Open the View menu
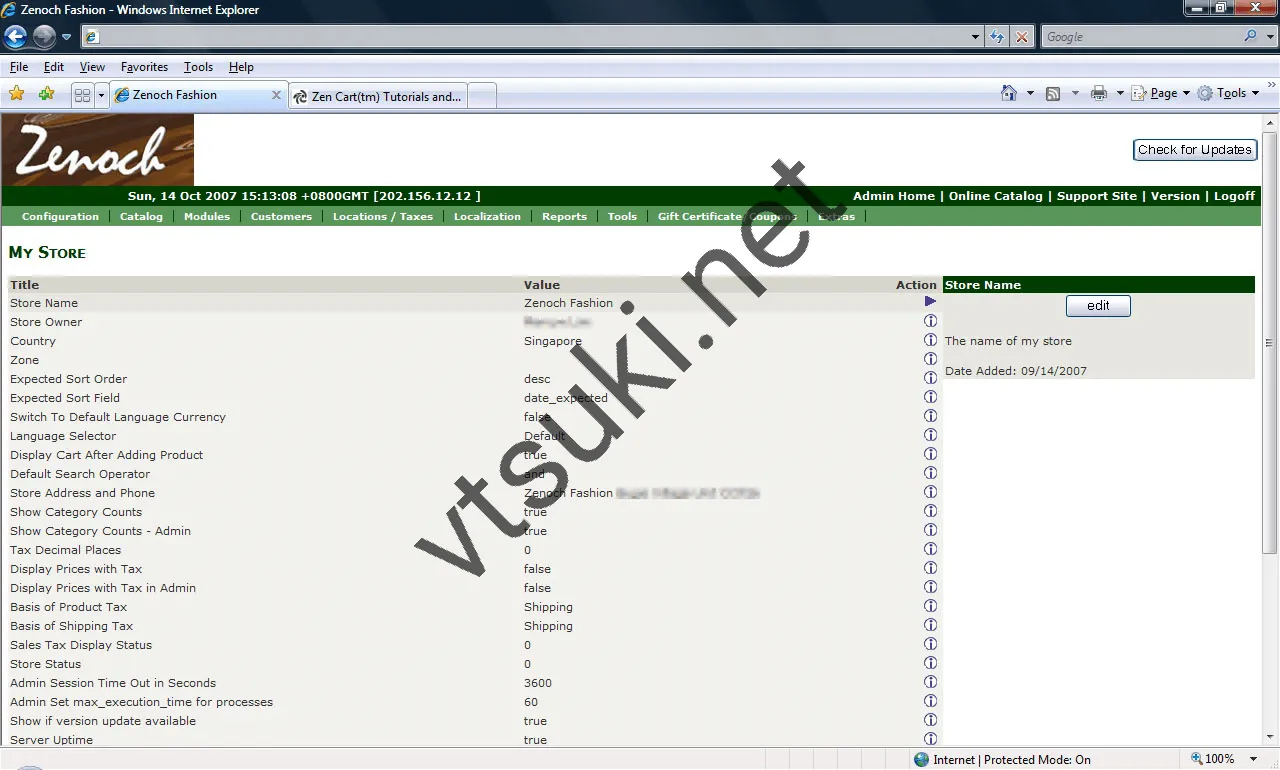1280x770 pixels. pos(92,67)
